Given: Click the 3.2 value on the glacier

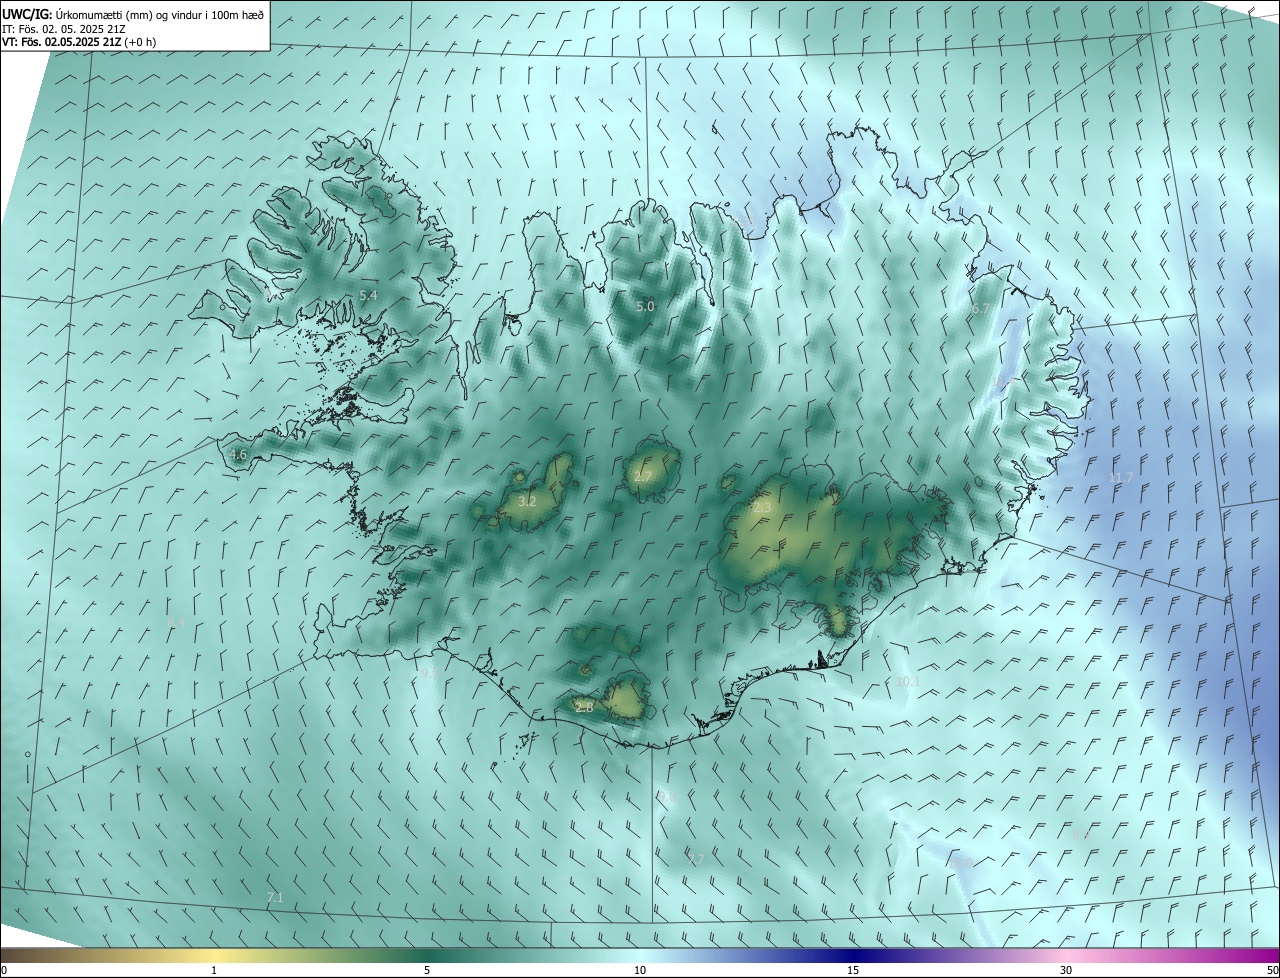Looking at the screenshot, I should tap(527, 501).
